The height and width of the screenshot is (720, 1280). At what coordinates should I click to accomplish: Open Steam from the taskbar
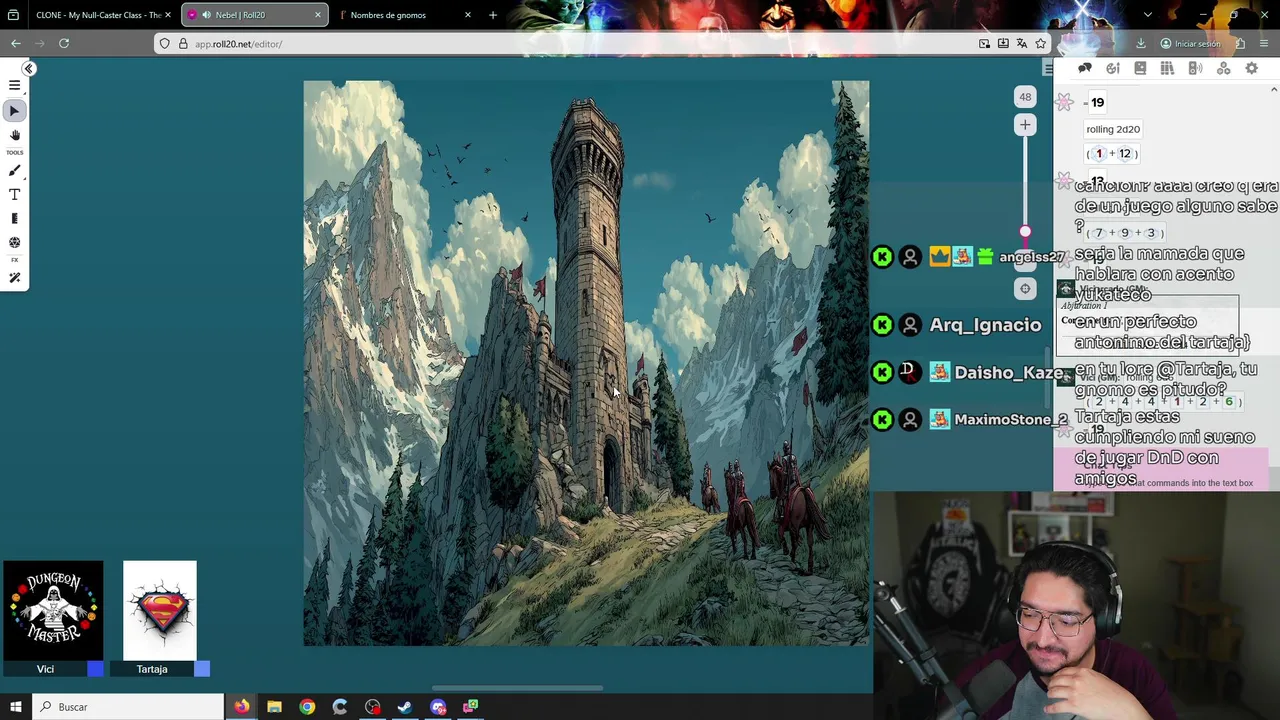tap(405, 707)
